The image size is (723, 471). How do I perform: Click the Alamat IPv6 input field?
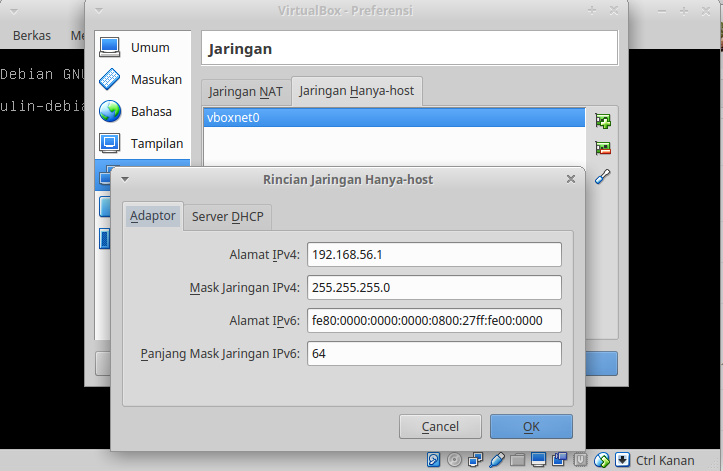pos(434,321)
